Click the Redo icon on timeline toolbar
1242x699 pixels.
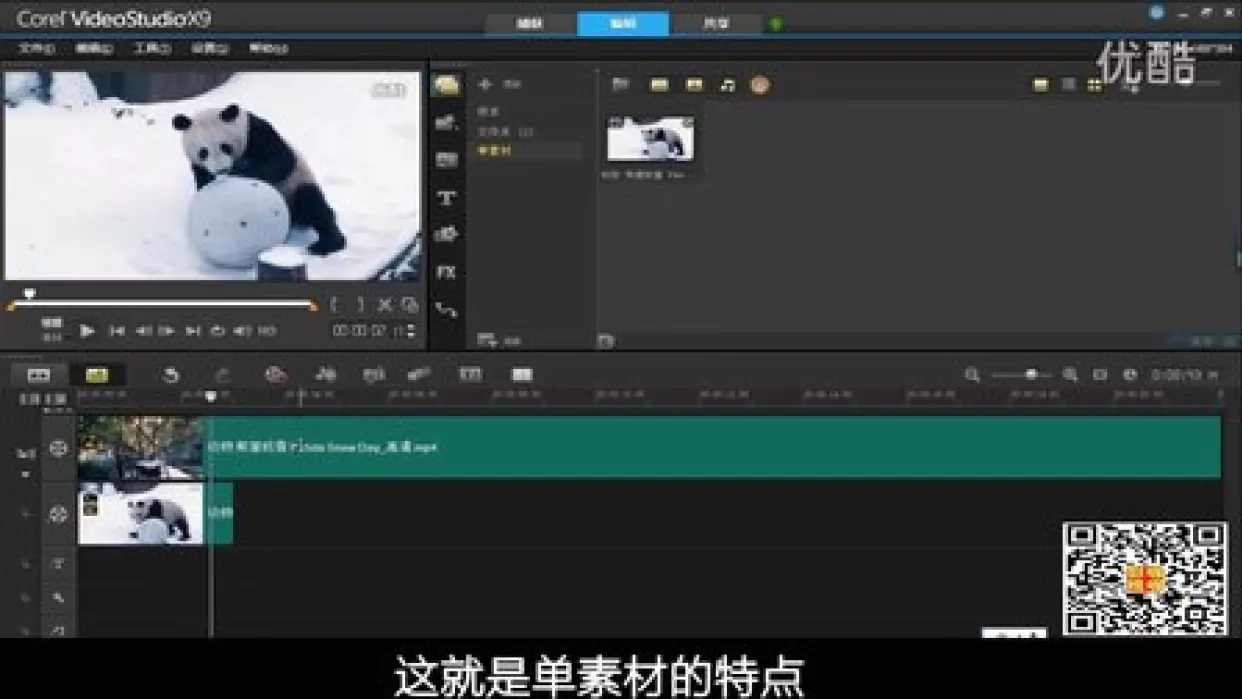[220, 374]
